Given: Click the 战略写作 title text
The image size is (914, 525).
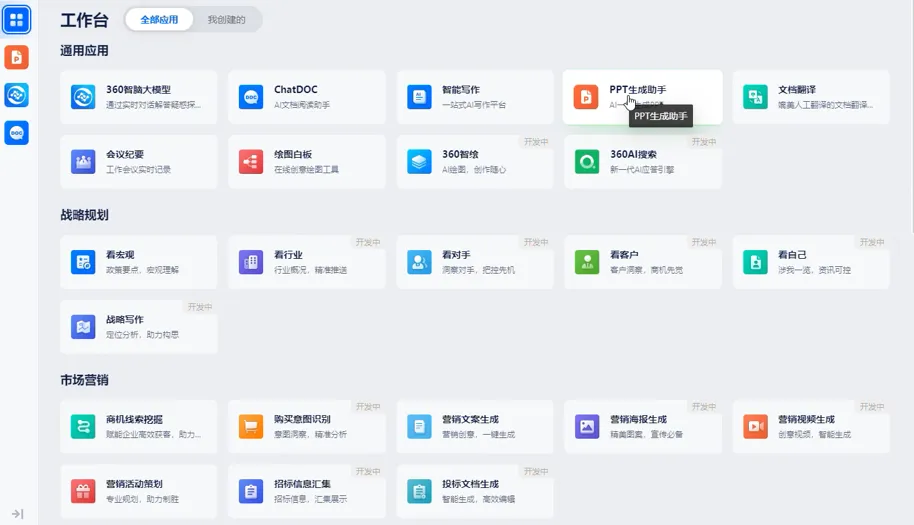Looking at the screenshot, I should 125,320.
